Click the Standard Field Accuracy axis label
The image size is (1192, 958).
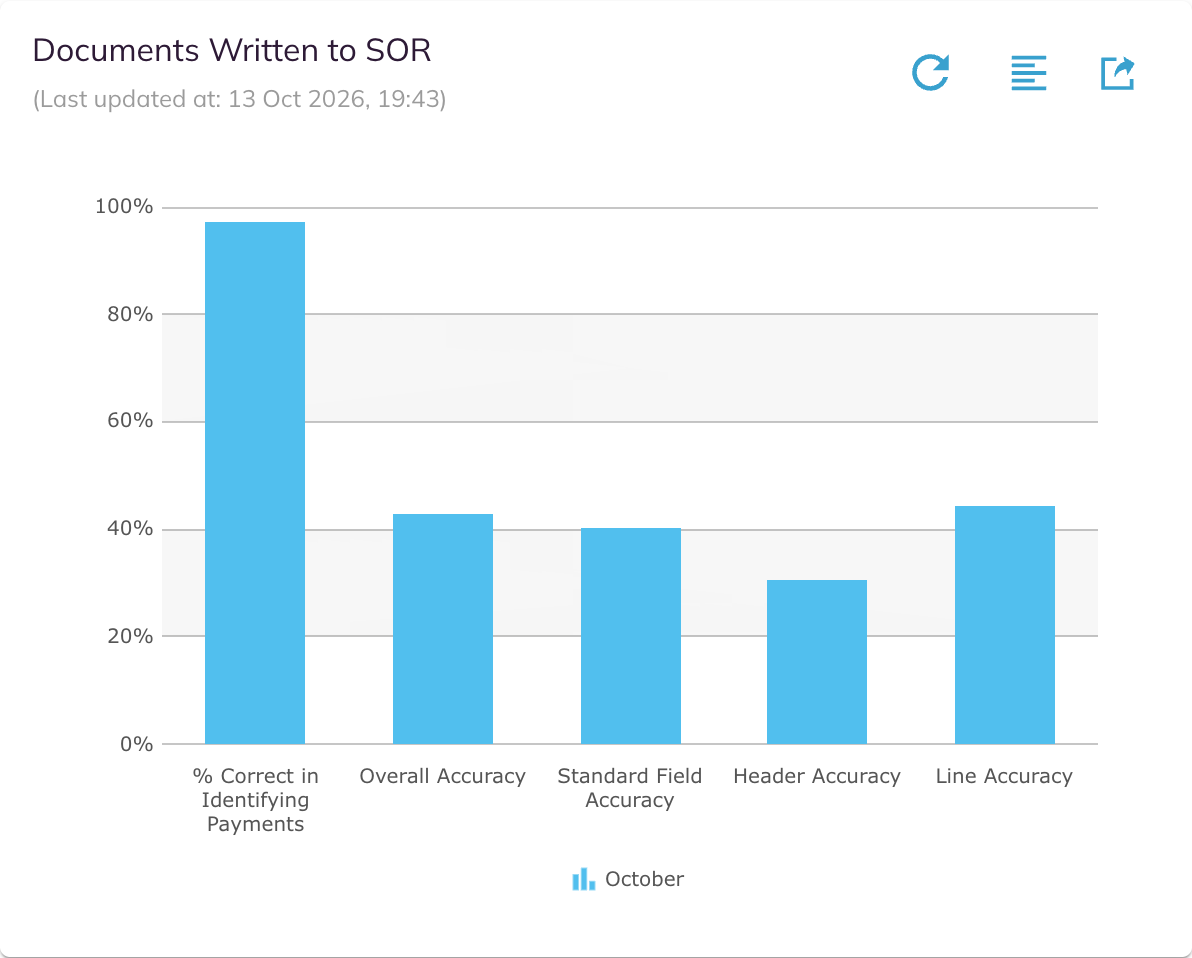(x=629, y=788)
